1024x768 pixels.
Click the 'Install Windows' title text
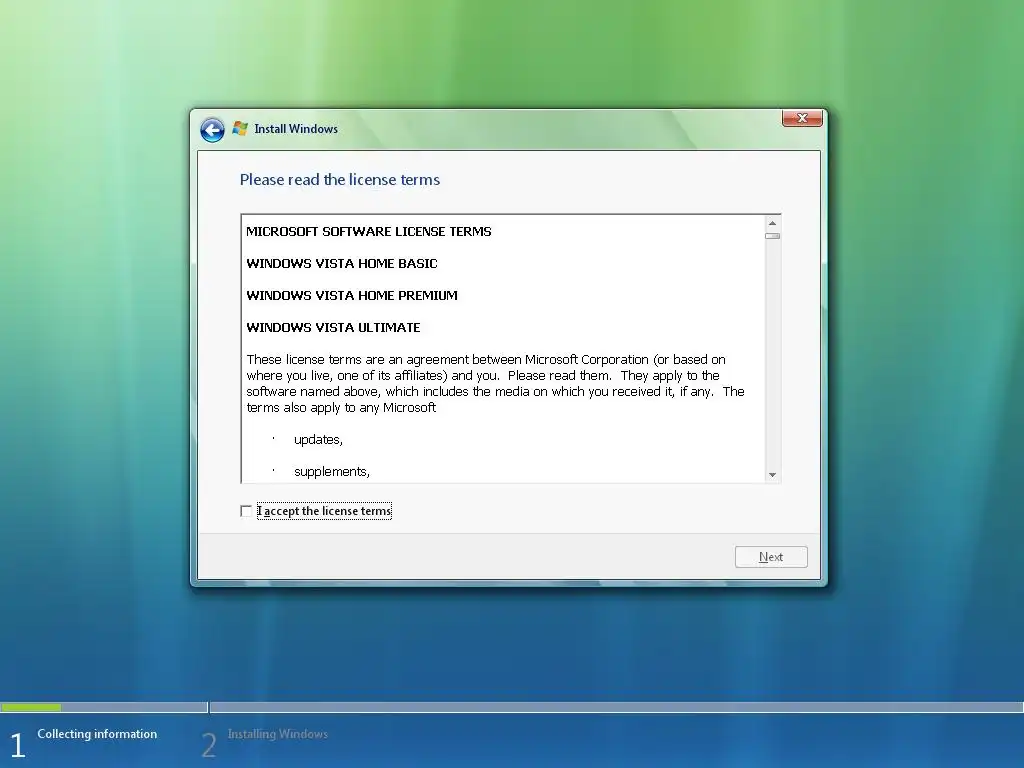point(296,129)
